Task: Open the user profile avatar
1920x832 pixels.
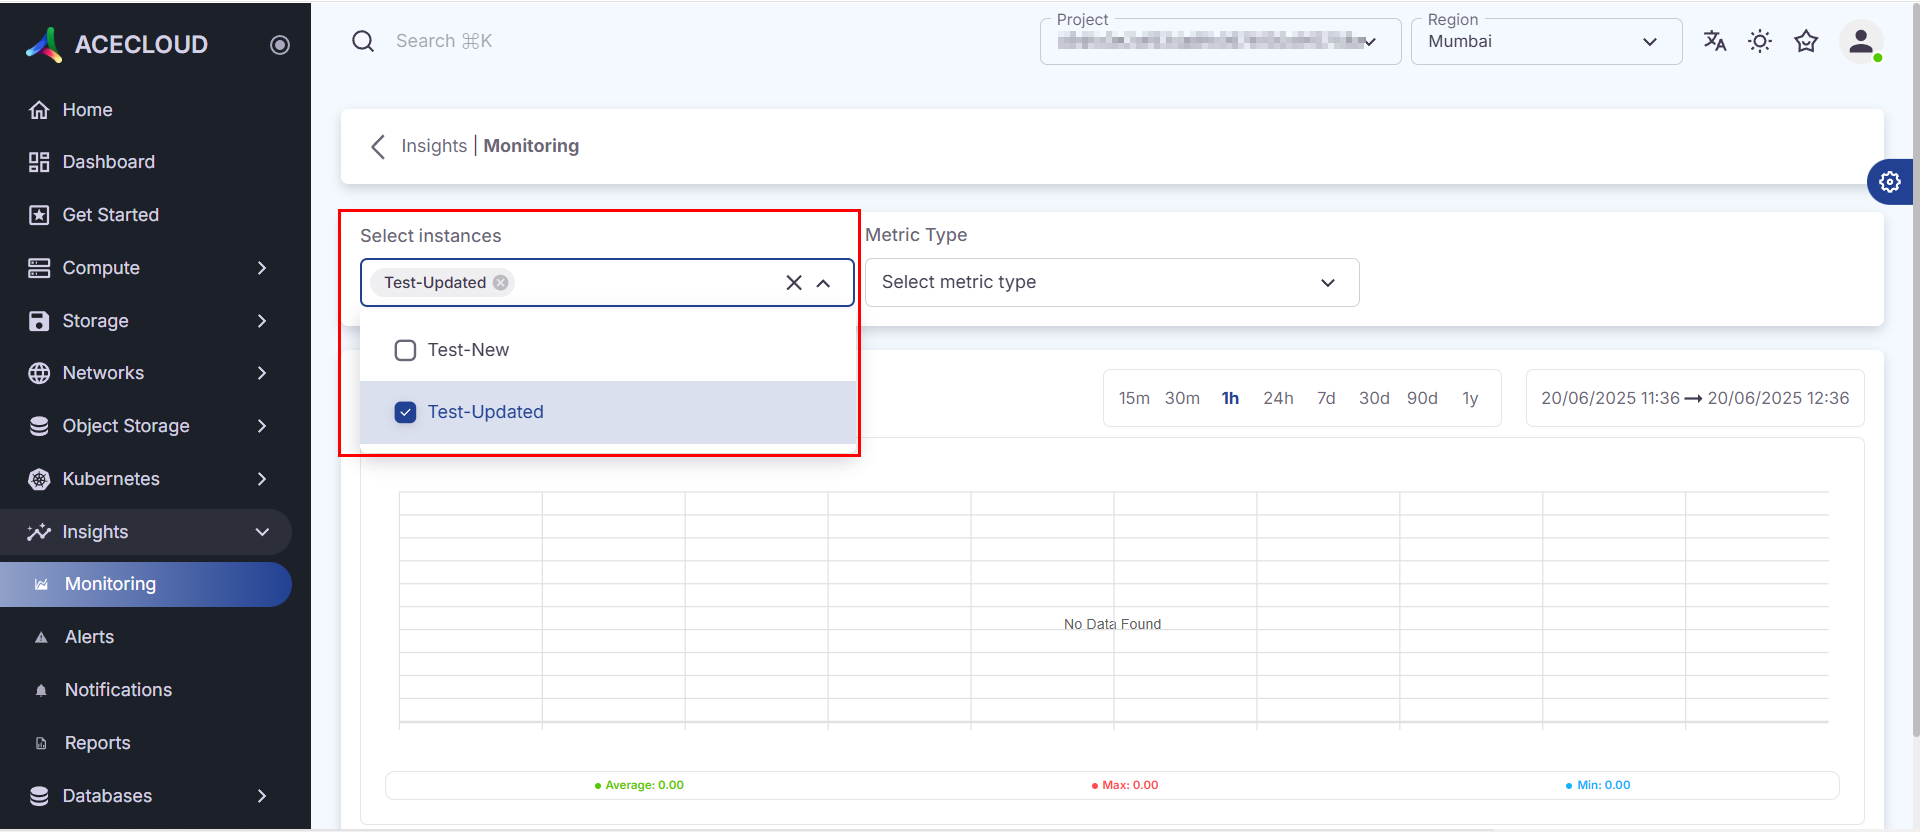Action: [1860, 42]
